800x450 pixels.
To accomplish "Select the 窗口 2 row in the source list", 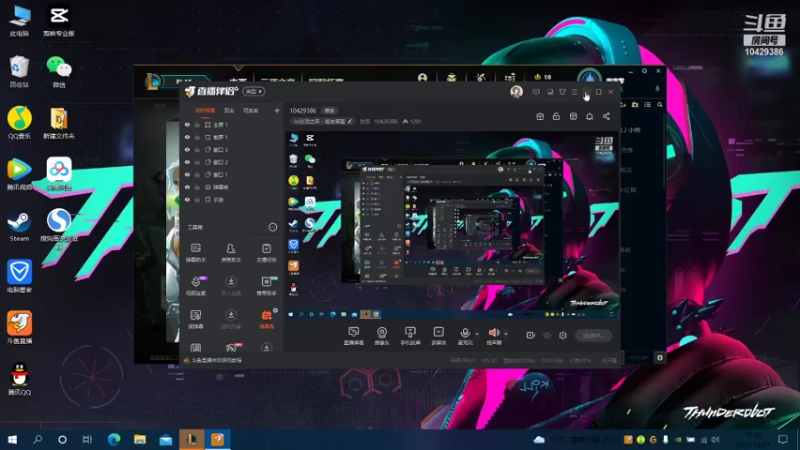I will tap(232, 162).
